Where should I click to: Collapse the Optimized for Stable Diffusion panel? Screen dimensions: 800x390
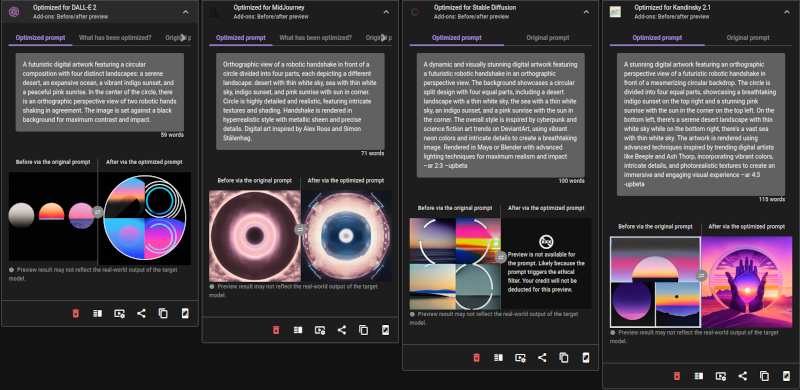pos(586,12)
